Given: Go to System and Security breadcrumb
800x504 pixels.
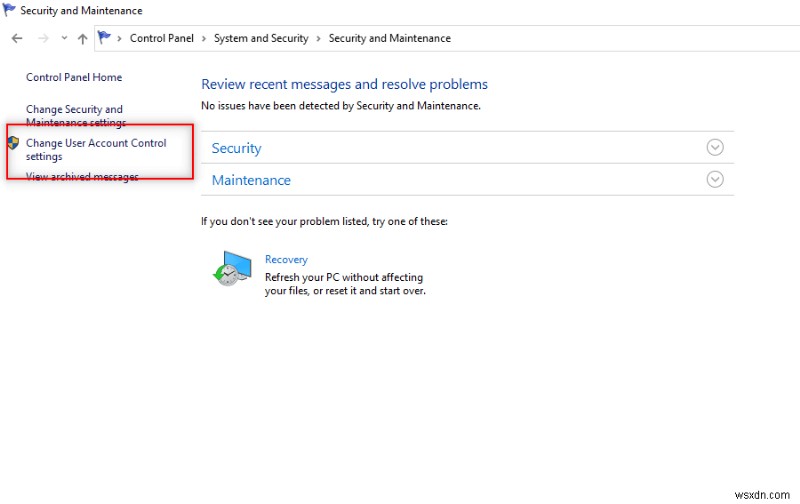Looking at the screenshot, I should (x=261, y=38).
